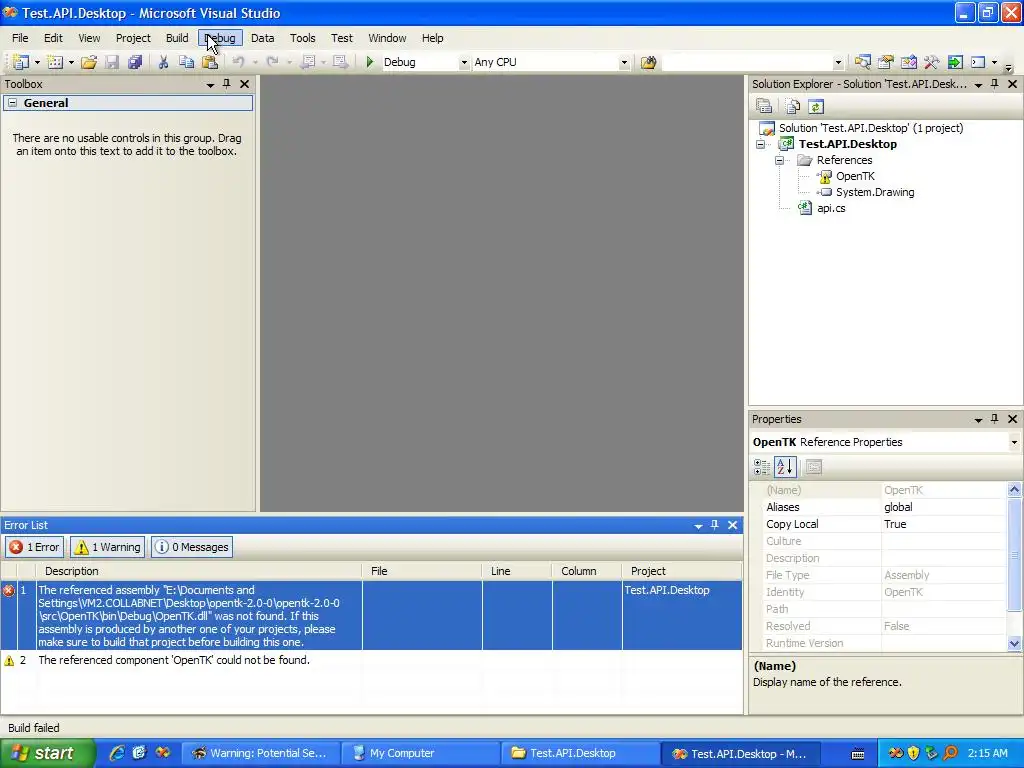This screenshot has height=768, width=1024.
Task: Open the Tools menu
Action: (302, 38)
